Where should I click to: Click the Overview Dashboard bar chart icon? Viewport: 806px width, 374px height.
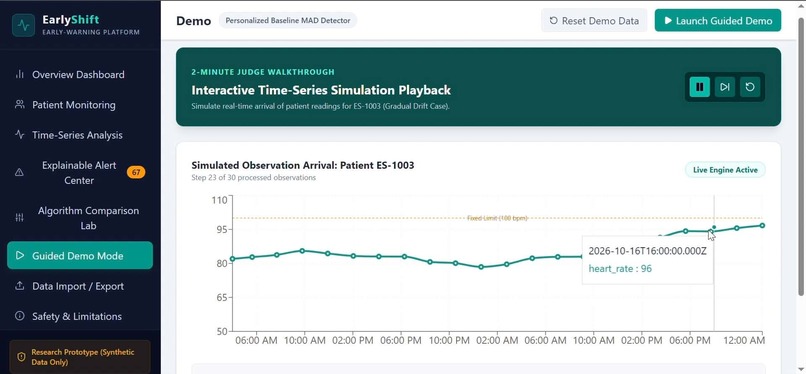(x=20, y=74)
